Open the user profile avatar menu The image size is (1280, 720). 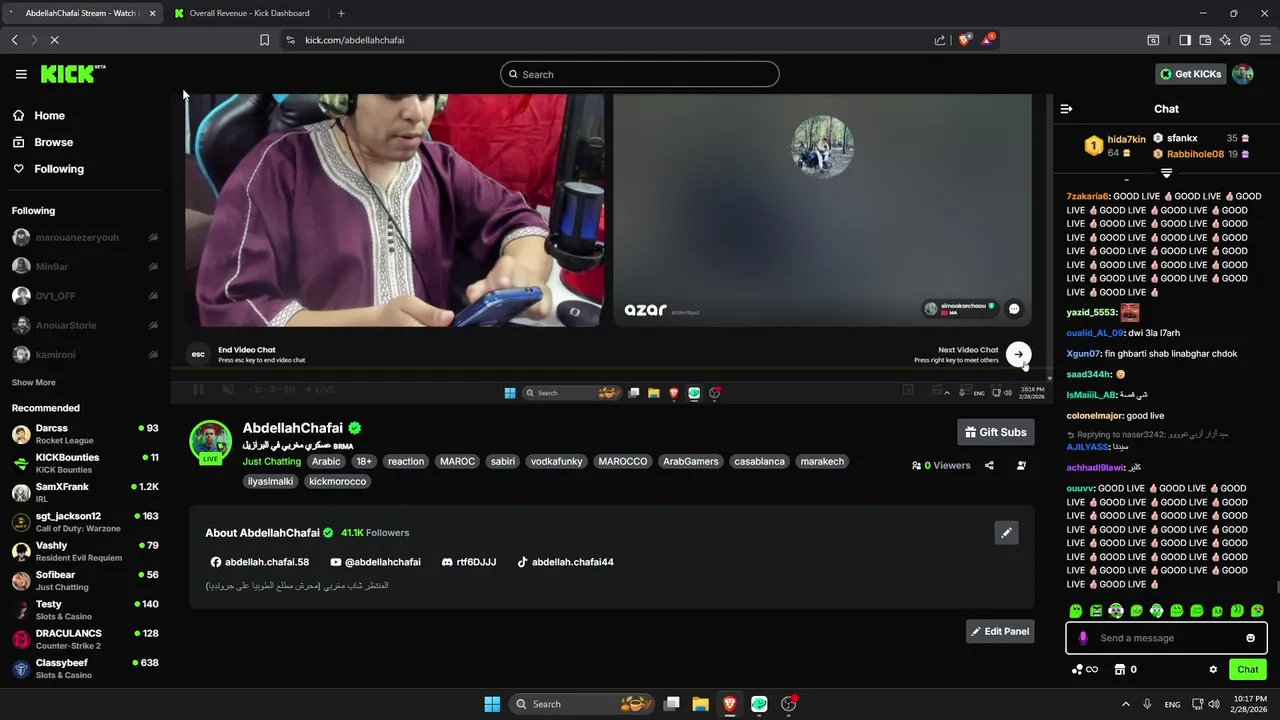point(1243,74)
